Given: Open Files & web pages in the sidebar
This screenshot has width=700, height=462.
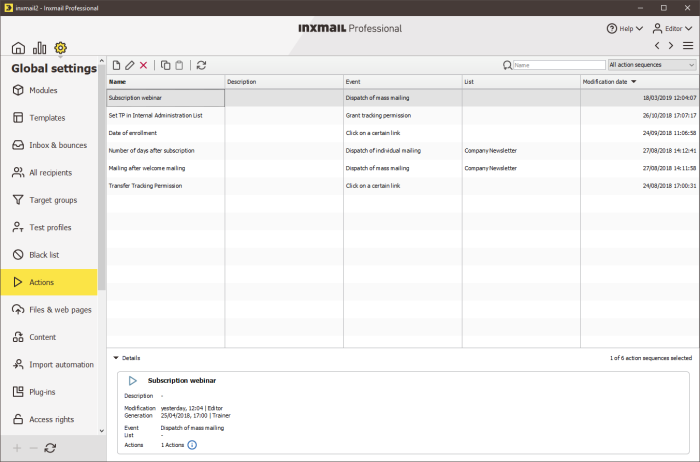Looking at the screenshot, I should click(49, 310).
